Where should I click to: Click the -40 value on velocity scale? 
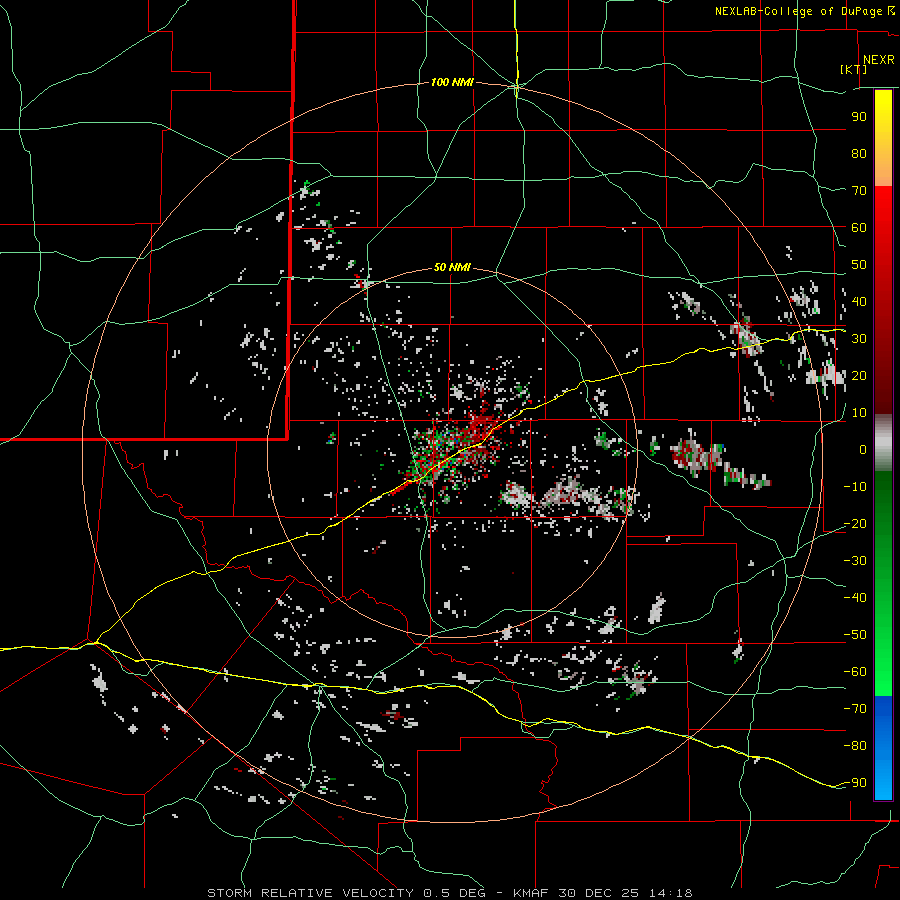(855, 598)
